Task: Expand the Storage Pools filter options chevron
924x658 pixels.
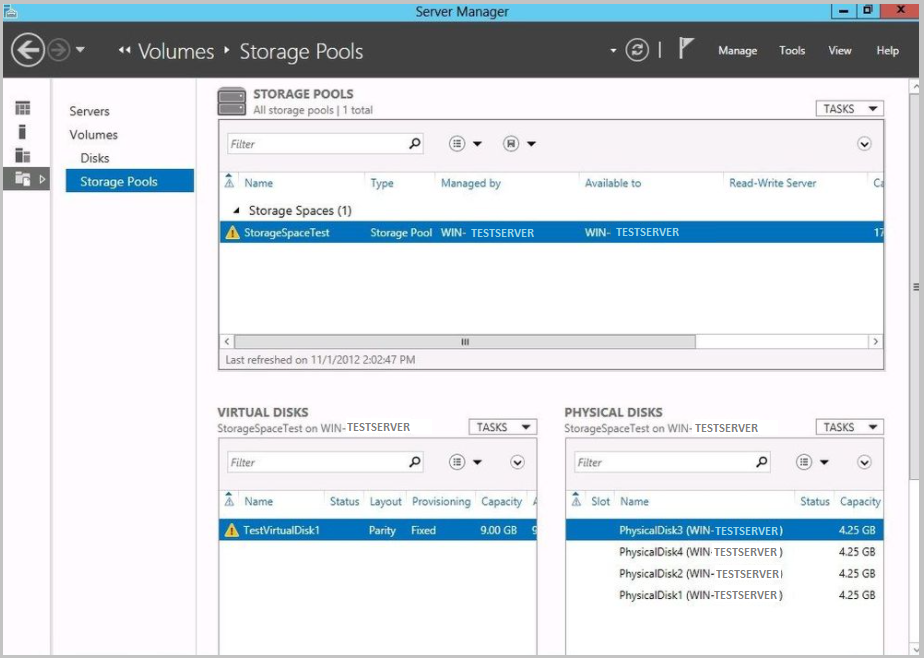Action: coord(864,144)
